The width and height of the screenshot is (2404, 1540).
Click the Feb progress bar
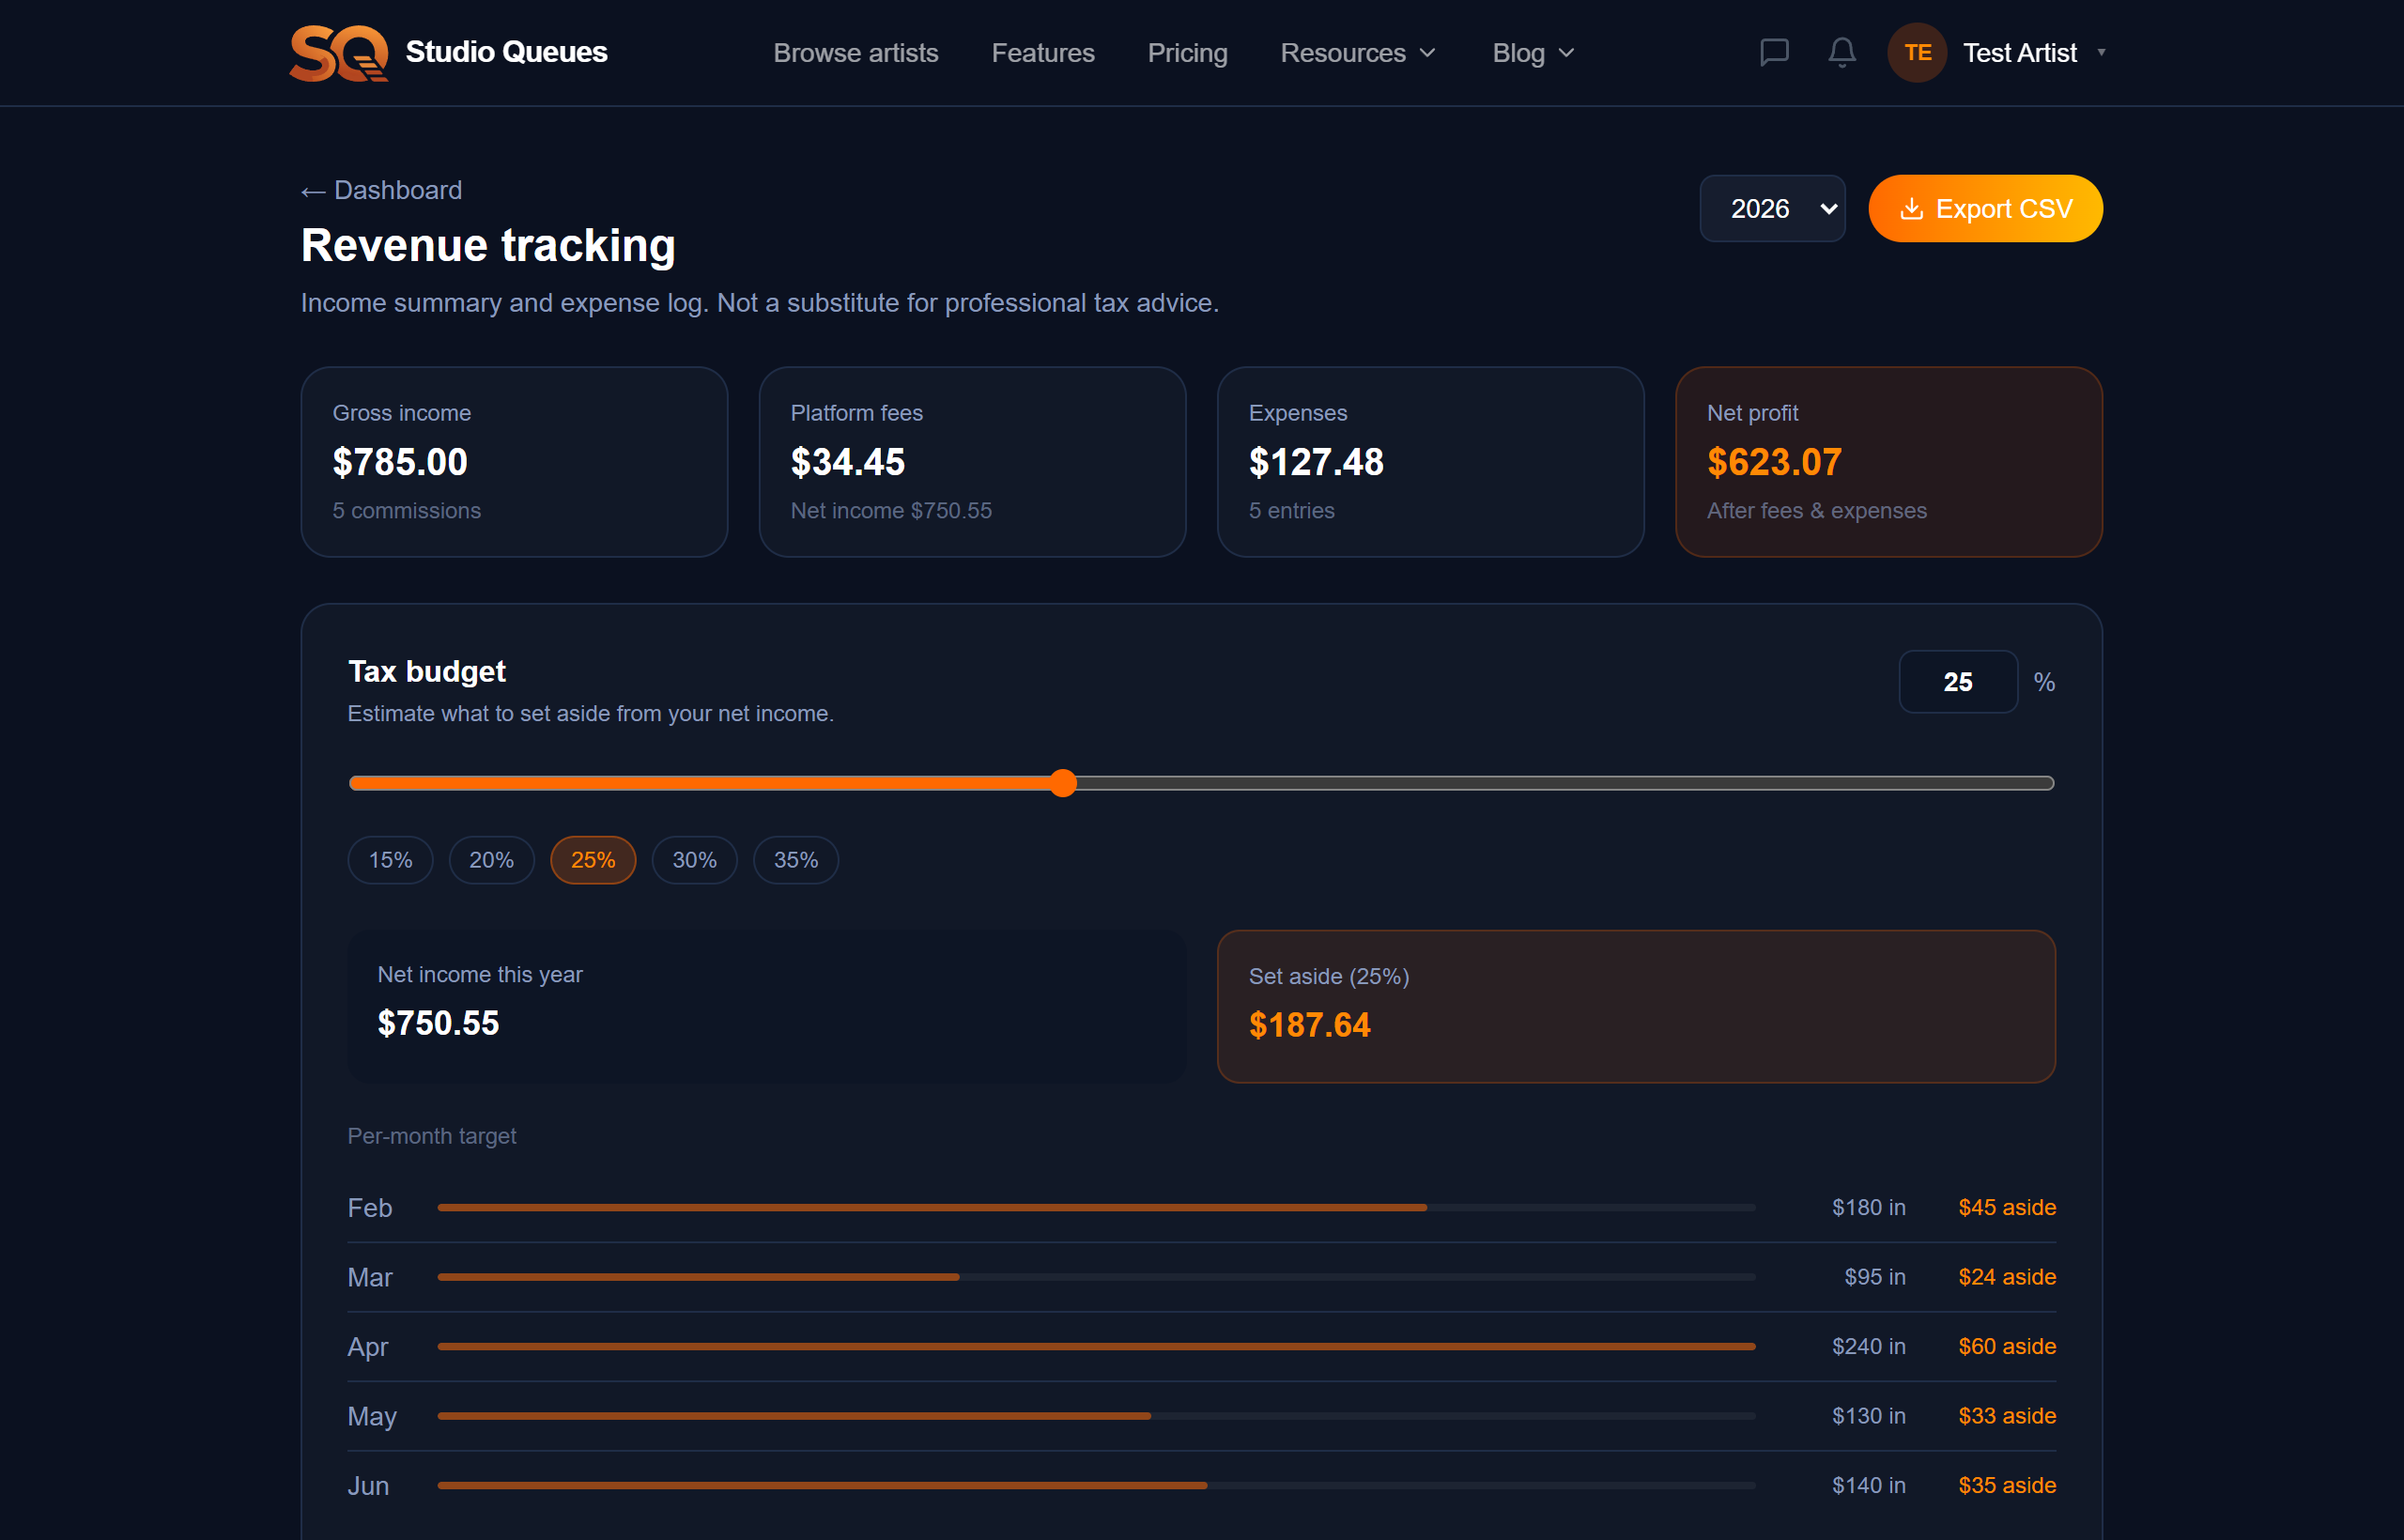pos(1096,1208)
